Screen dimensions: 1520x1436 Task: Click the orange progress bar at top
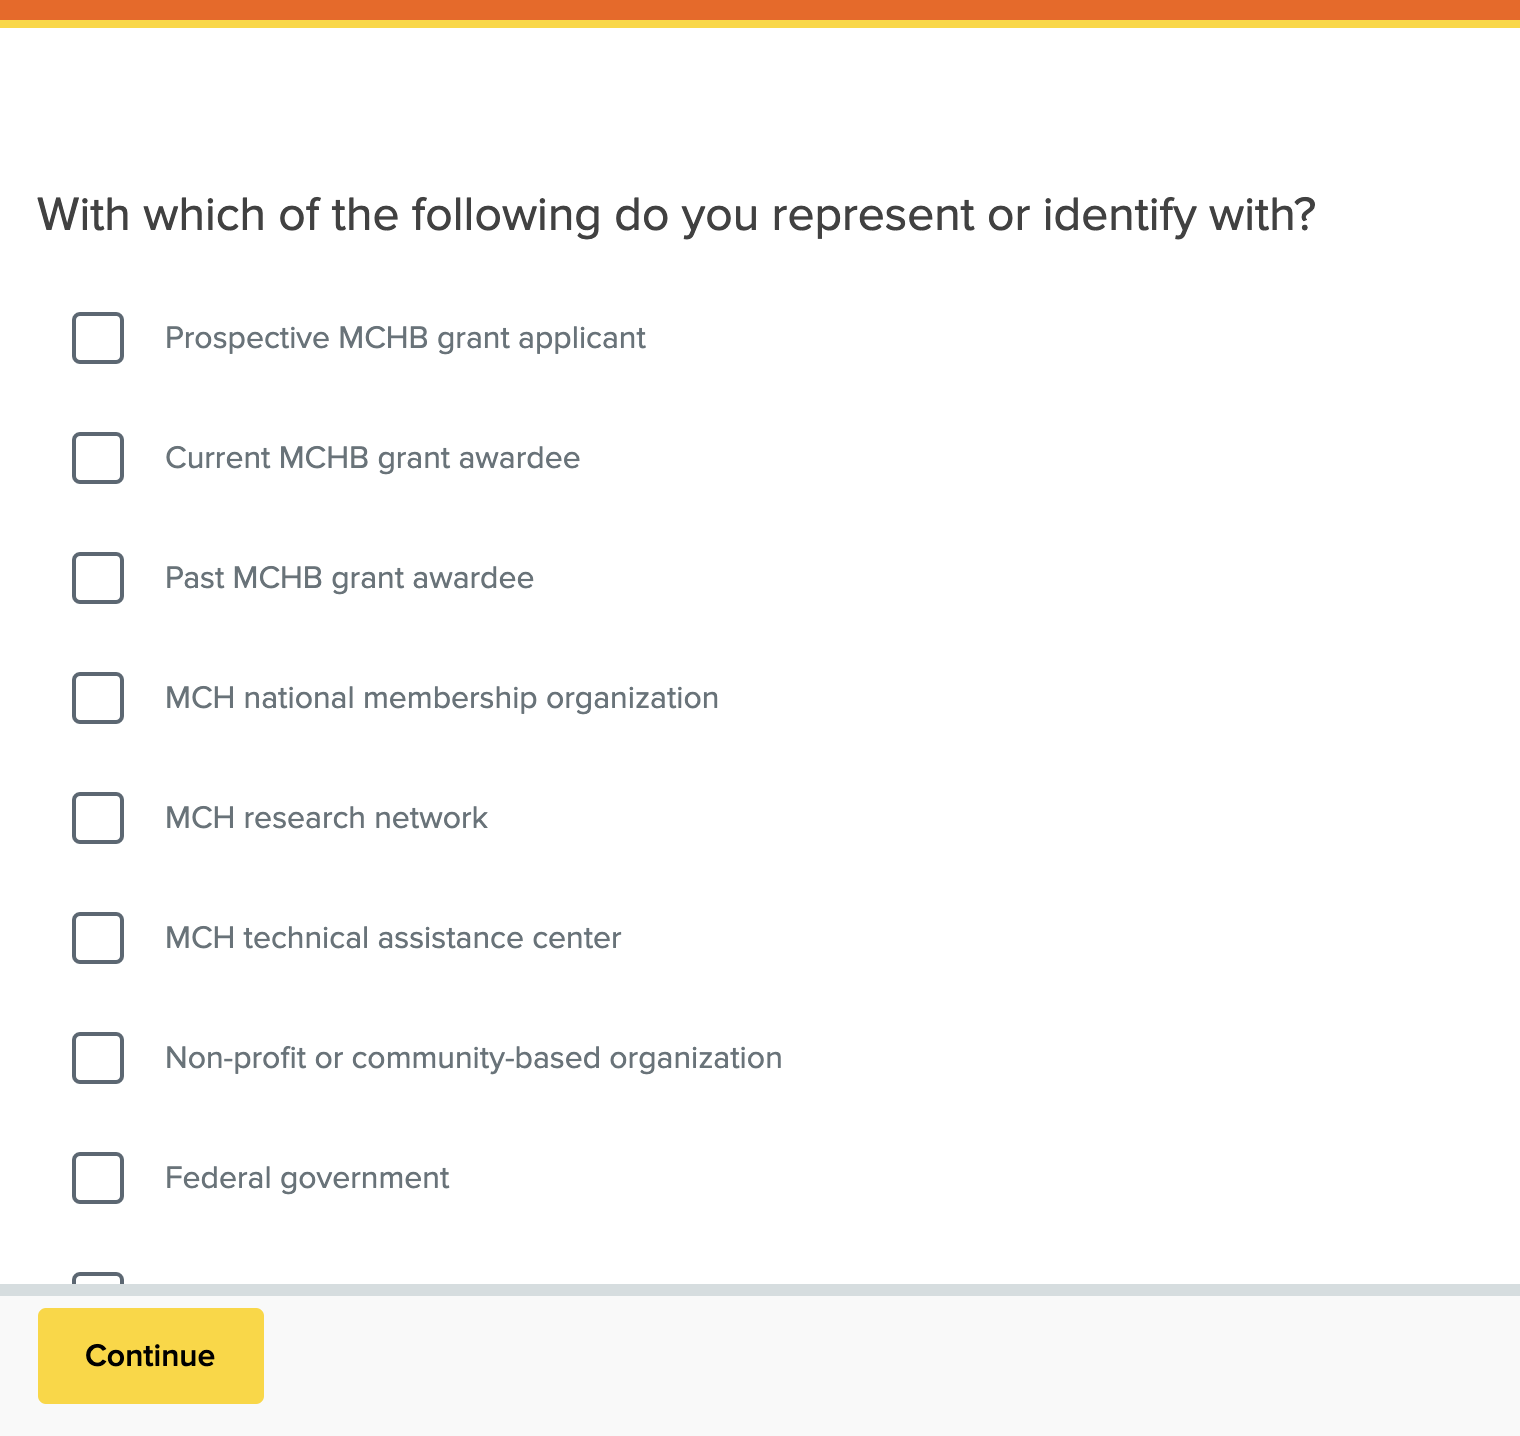tap(760, 10)
